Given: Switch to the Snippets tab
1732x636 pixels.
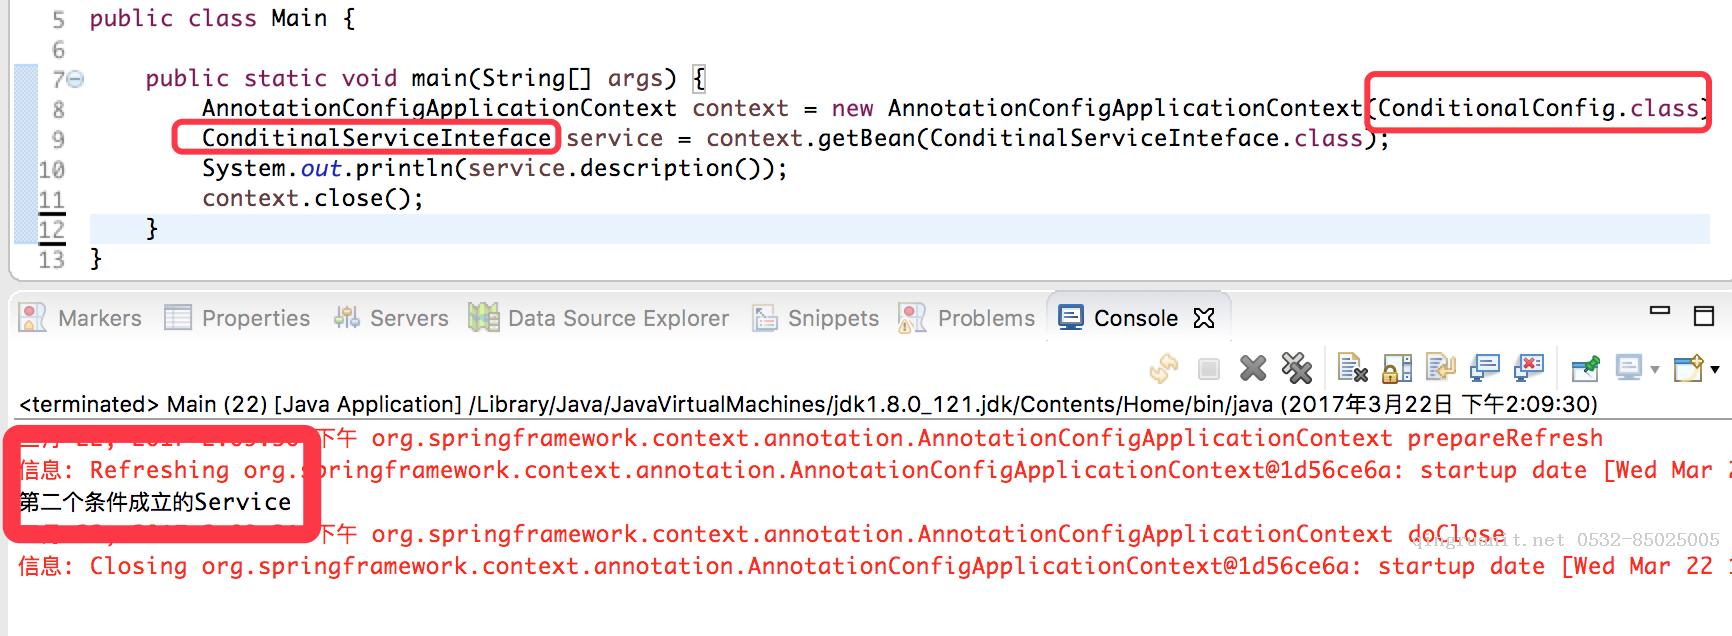Looking at the screenshot, I should click(815, 318).
